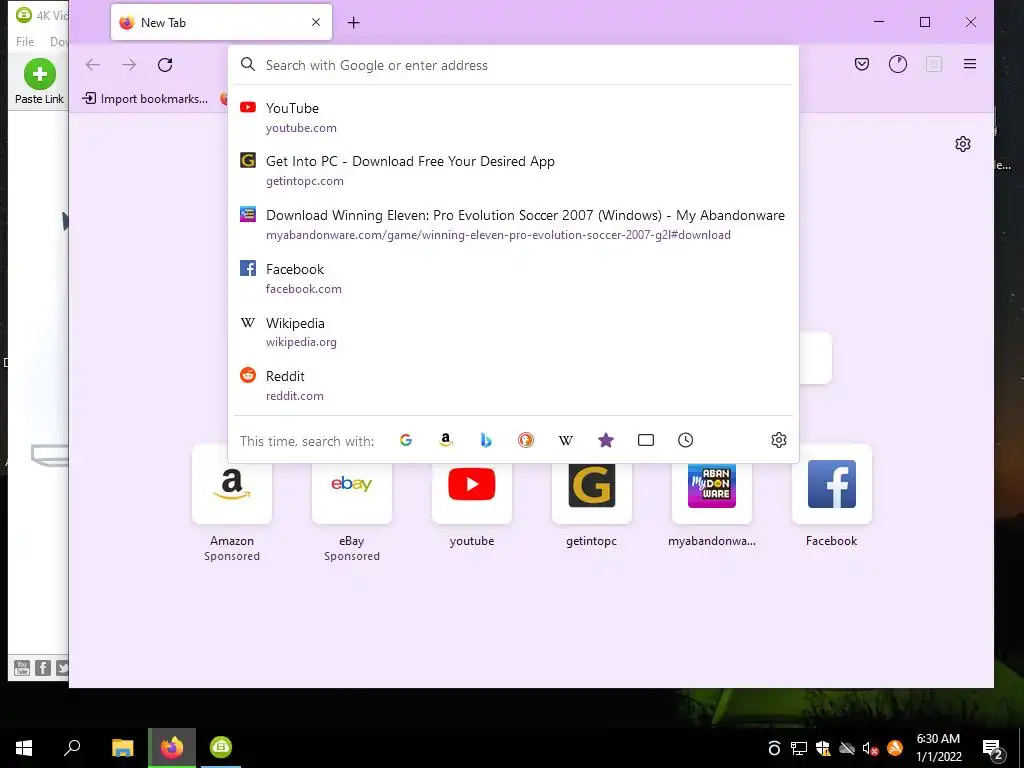Viewport: 1024px width, 768px height.
Task: Click the taskbar clock showing 6:30 AM
Action: (938, 748)
